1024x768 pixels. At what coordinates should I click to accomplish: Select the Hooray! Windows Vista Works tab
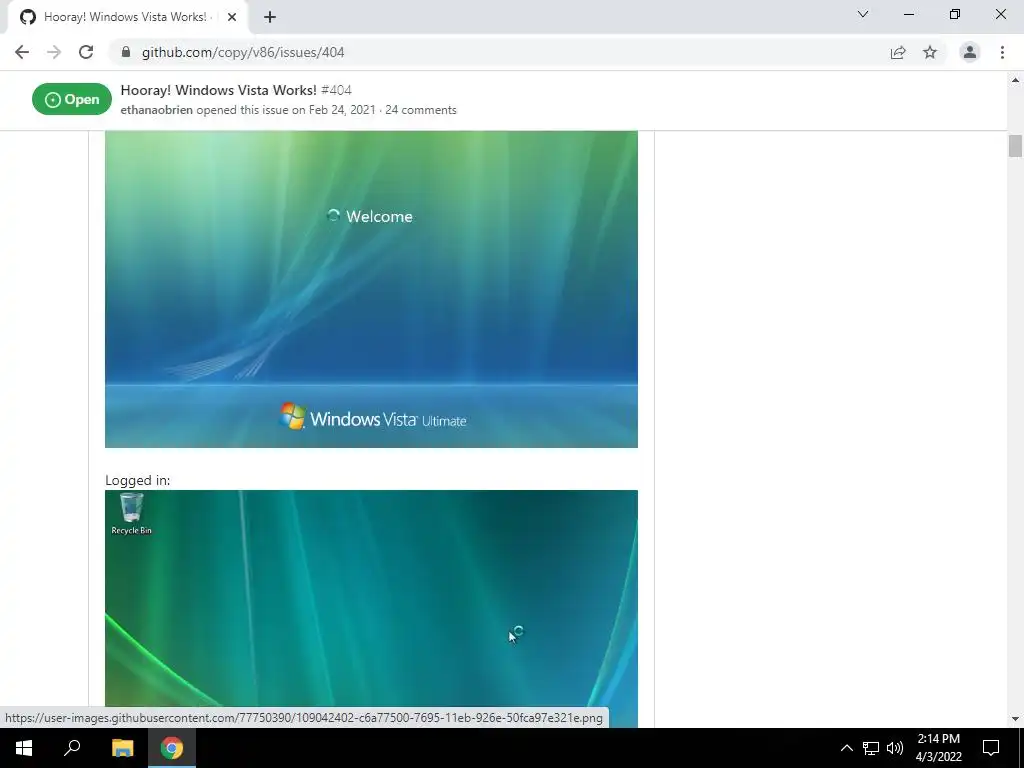tap(128, 18)
